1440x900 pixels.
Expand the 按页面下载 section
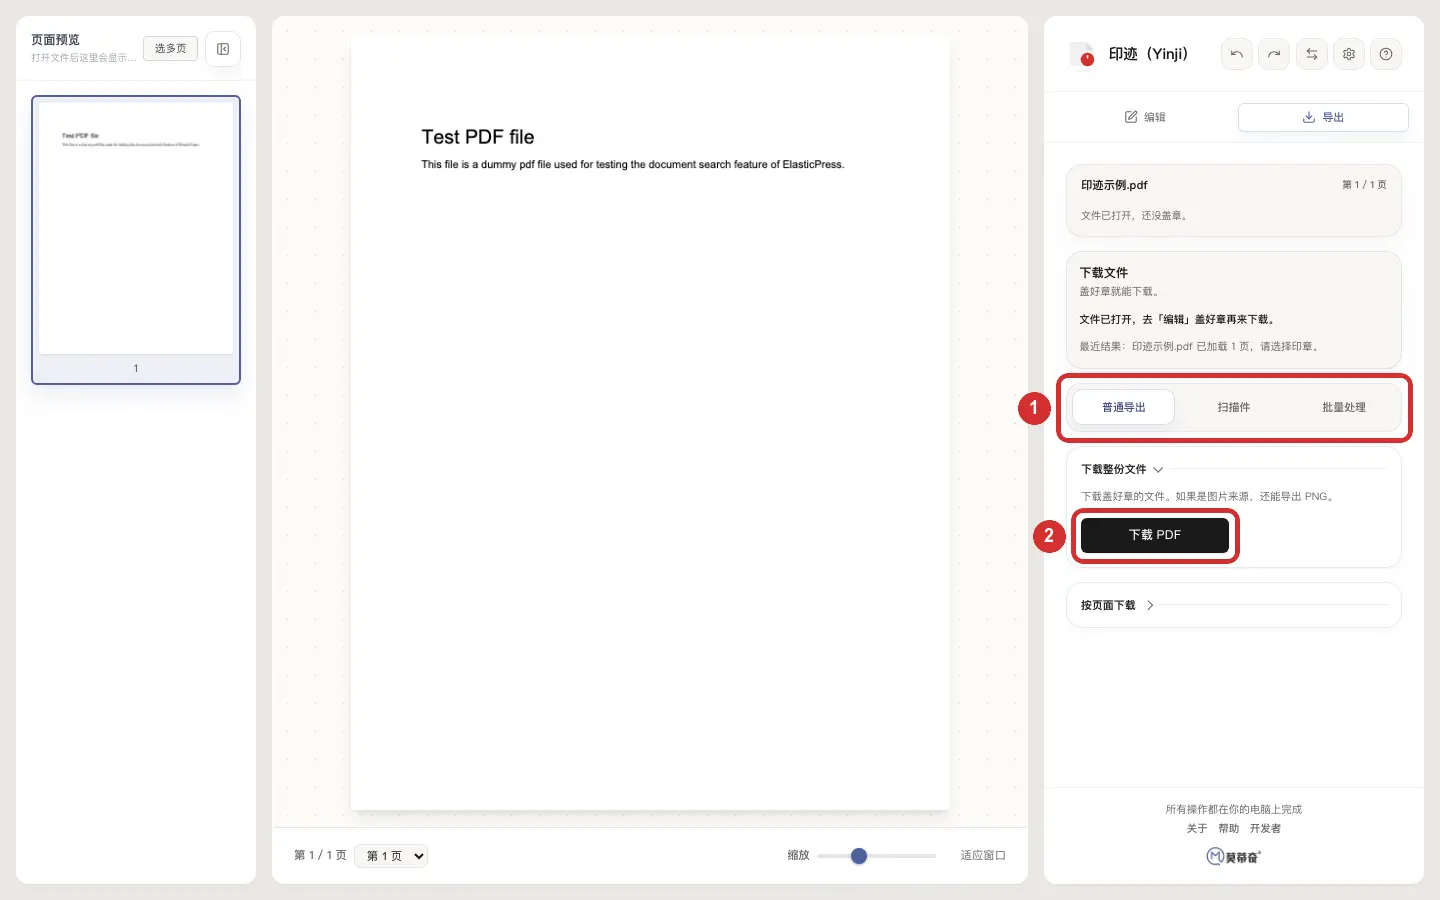pyautogui.click(x=1117, y=605)
